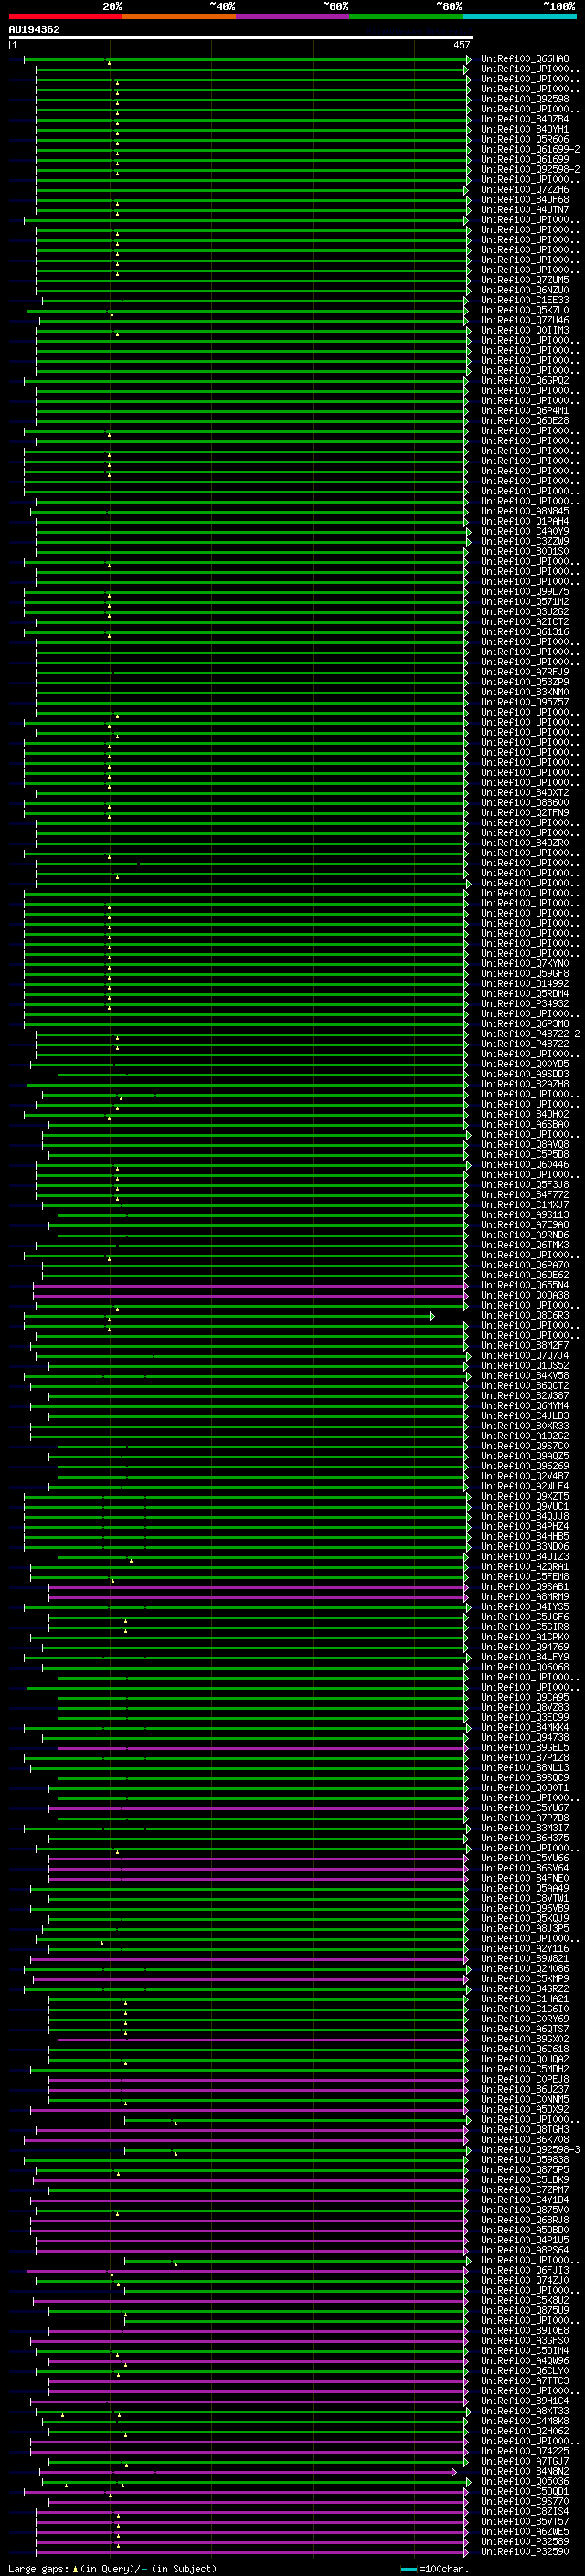Click hit label UniRef100_B9GEL5
Screen dimensions: 585x2576
tap(524, 1747)
